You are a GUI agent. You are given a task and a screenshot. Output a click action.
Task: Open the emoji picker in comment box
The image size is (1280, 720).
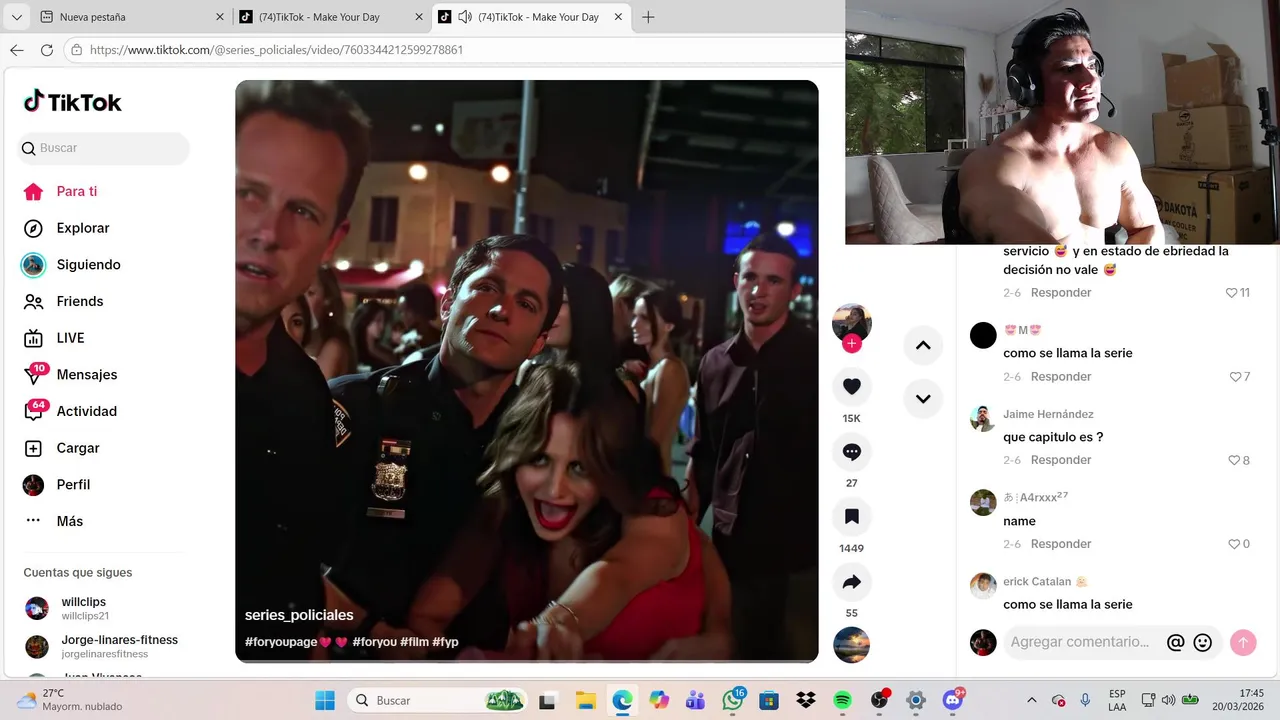tap(1203, 642)
